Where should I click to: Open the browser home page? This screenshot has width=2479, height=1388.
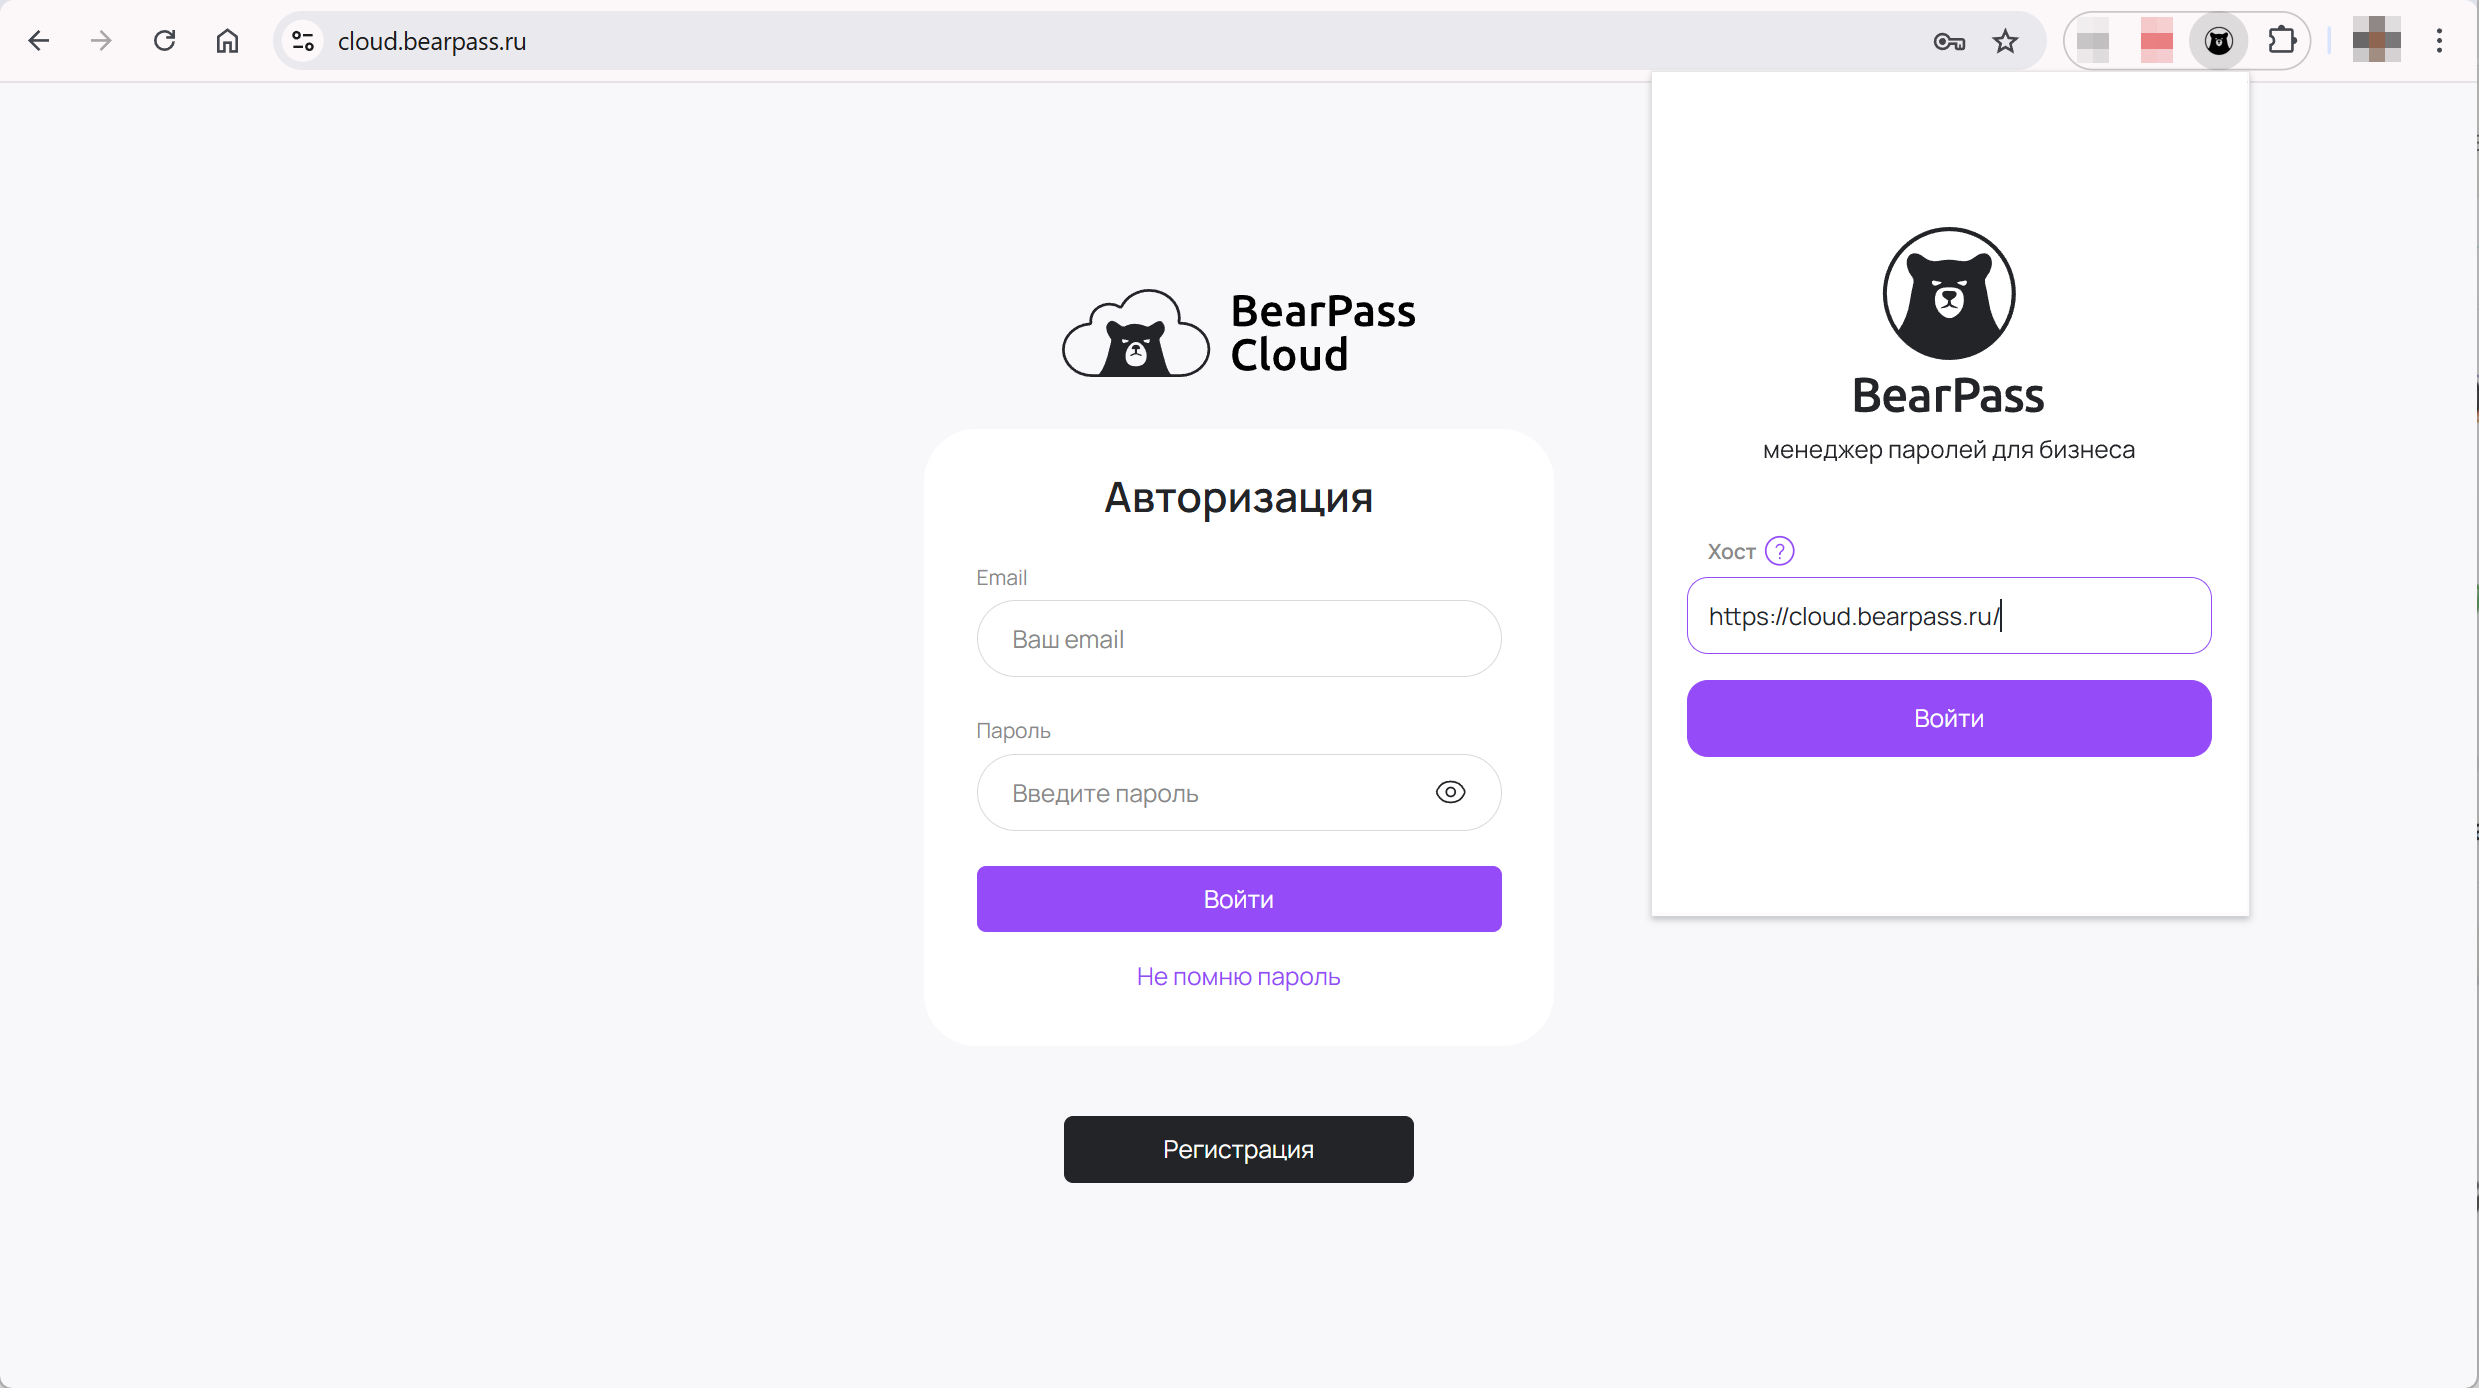tap(228, 41)
